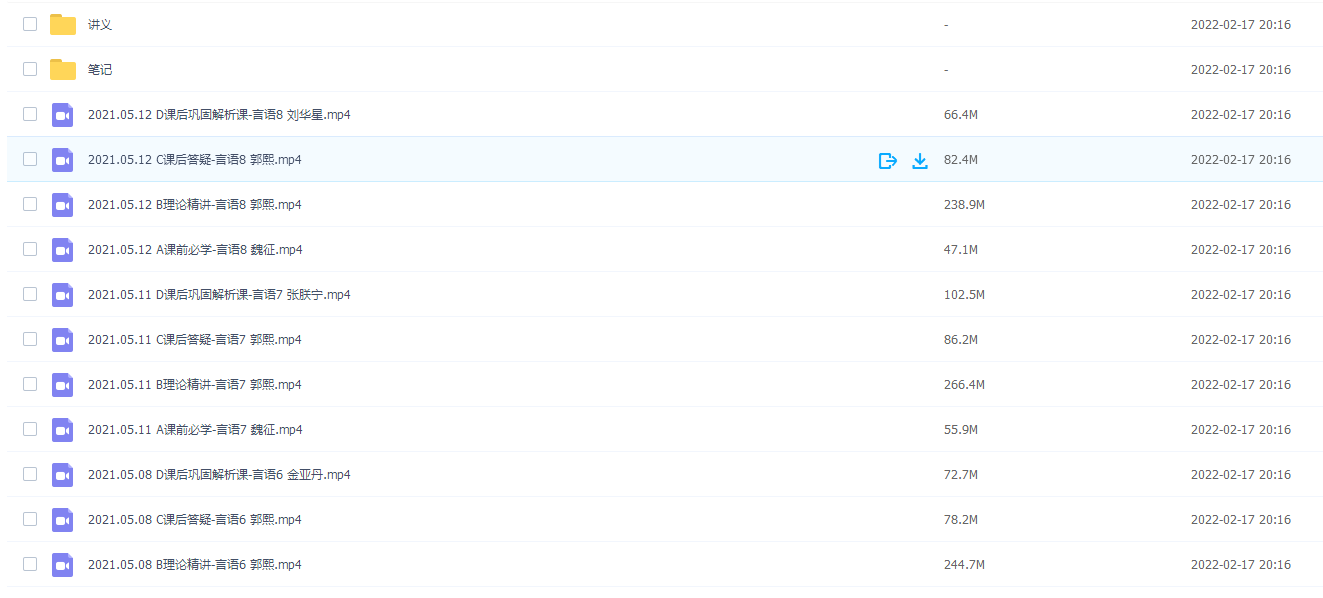Viewport: 1323px width, 598px height.
Task: Click video icon of 言语7 张朕宁.mp4
Action: click(63, 295)
